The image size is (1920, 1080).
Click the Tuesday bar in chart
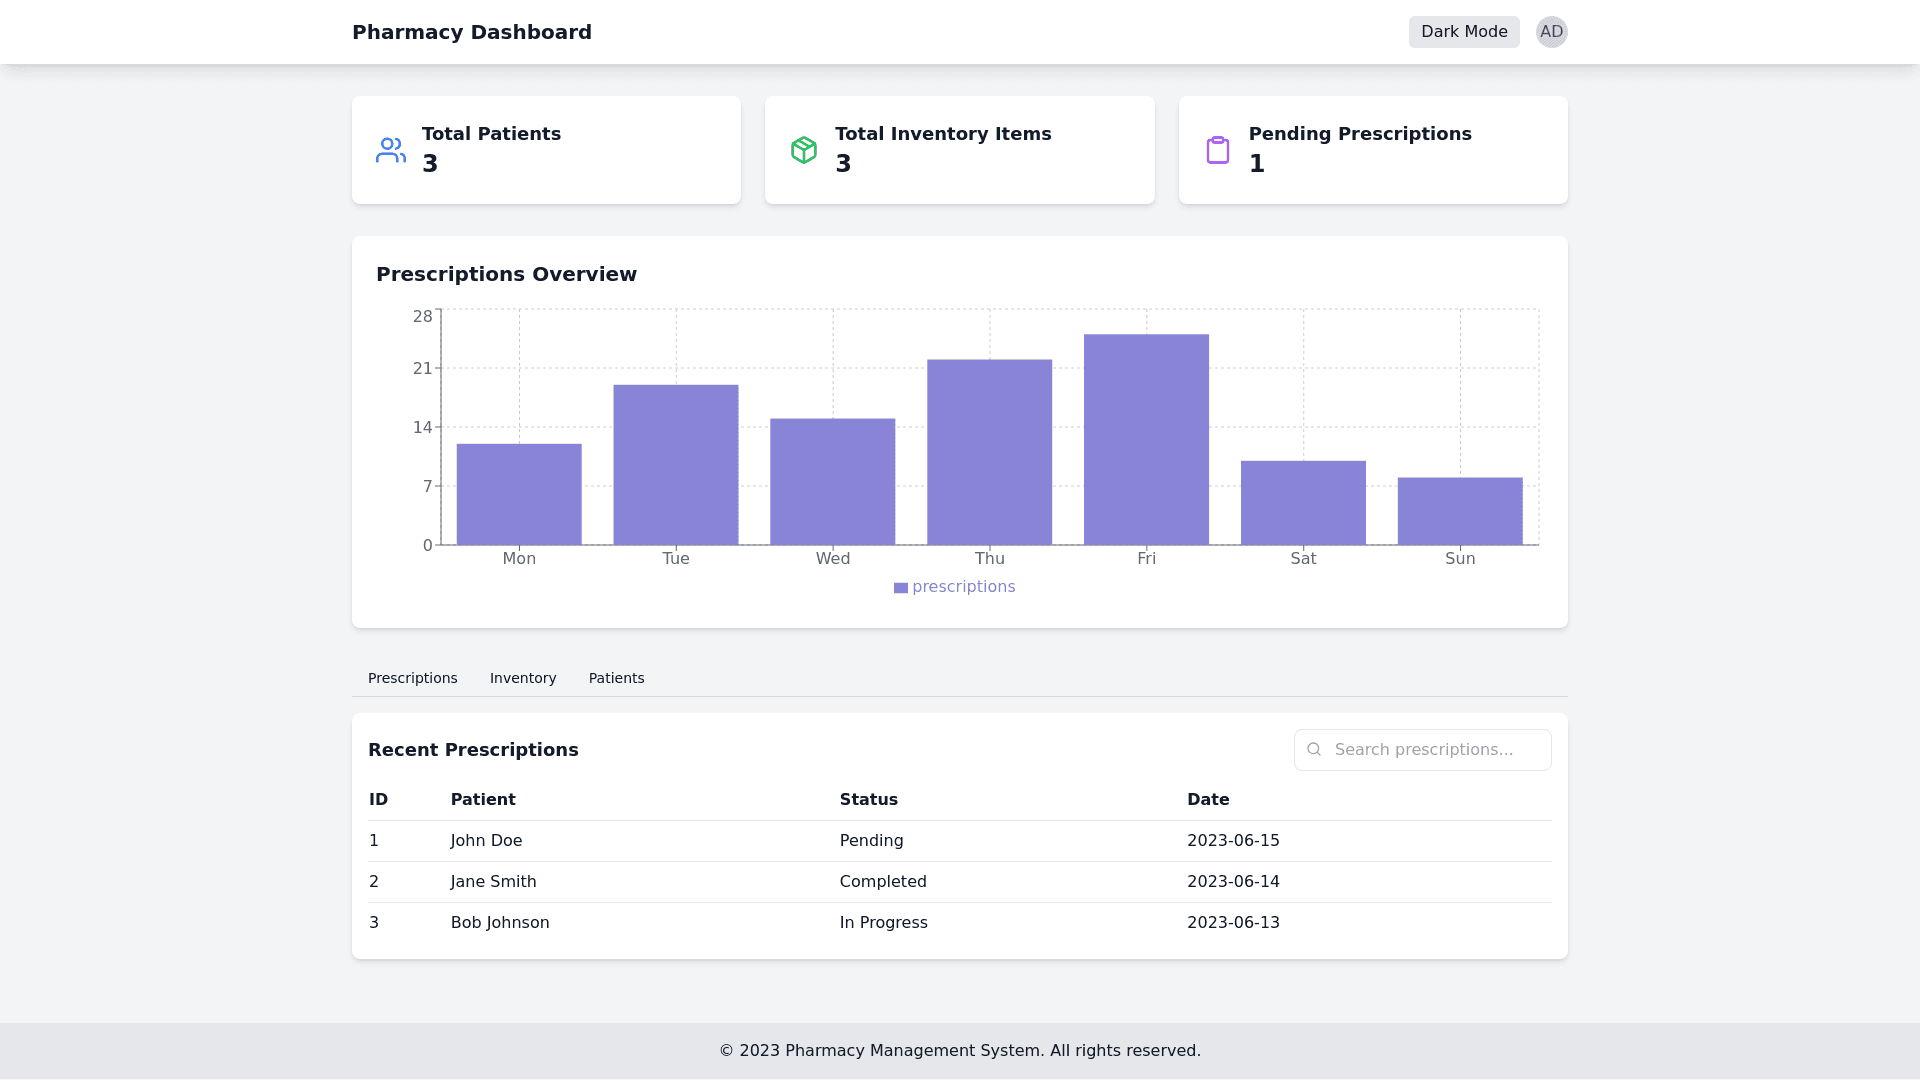click(675, 465)
